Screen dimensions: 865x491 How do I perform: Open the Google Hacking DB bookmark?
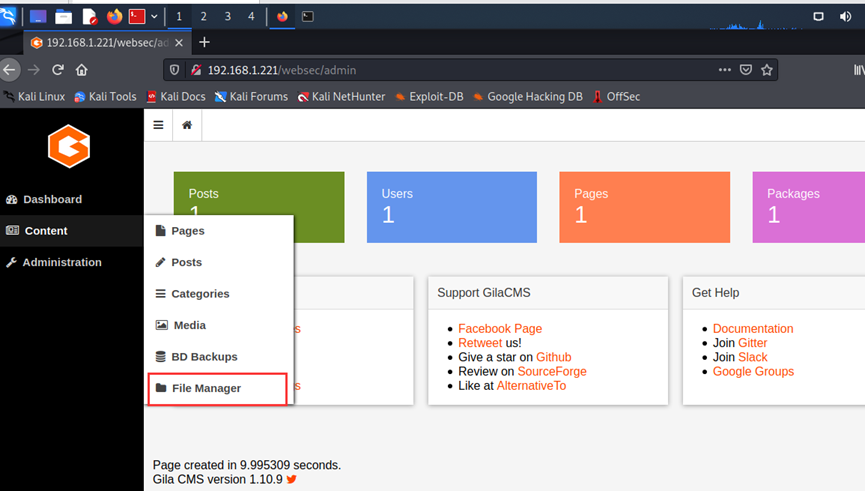coord(528,97)
